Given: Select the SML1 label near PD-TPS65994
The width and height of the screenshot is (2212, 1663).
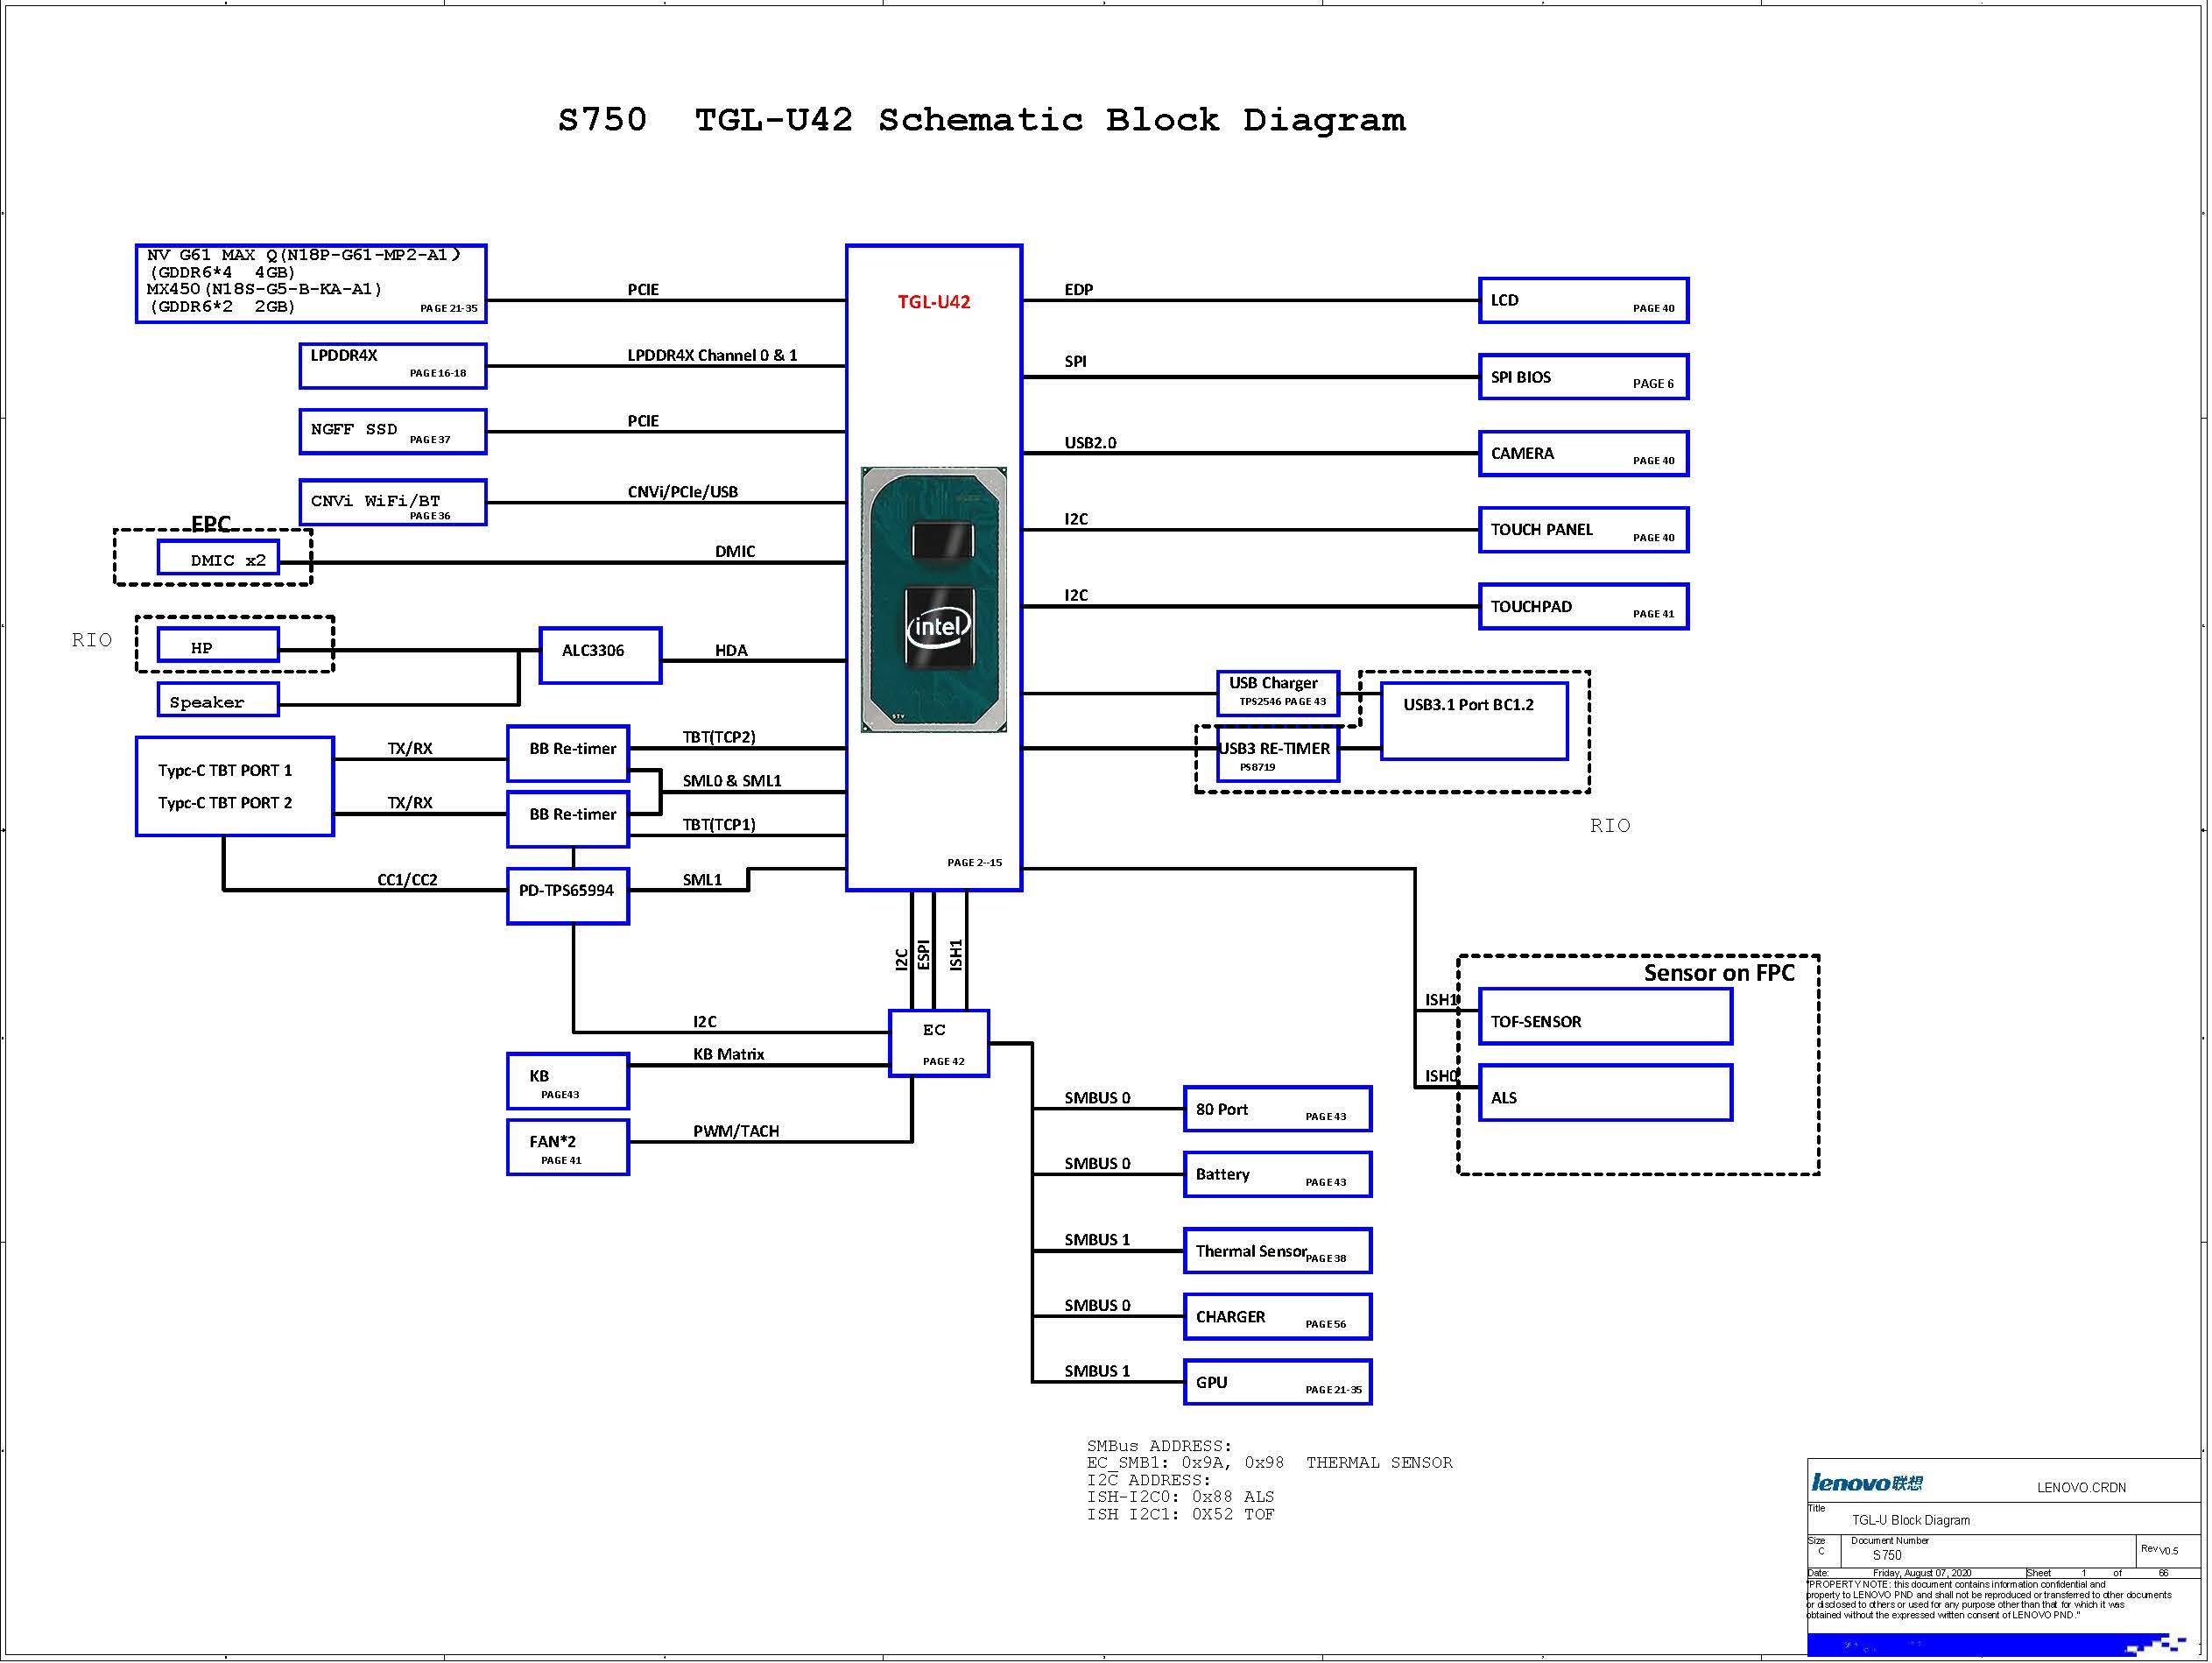Looking at the screenshot, I should pyautogui.click(x=702, y=880).
